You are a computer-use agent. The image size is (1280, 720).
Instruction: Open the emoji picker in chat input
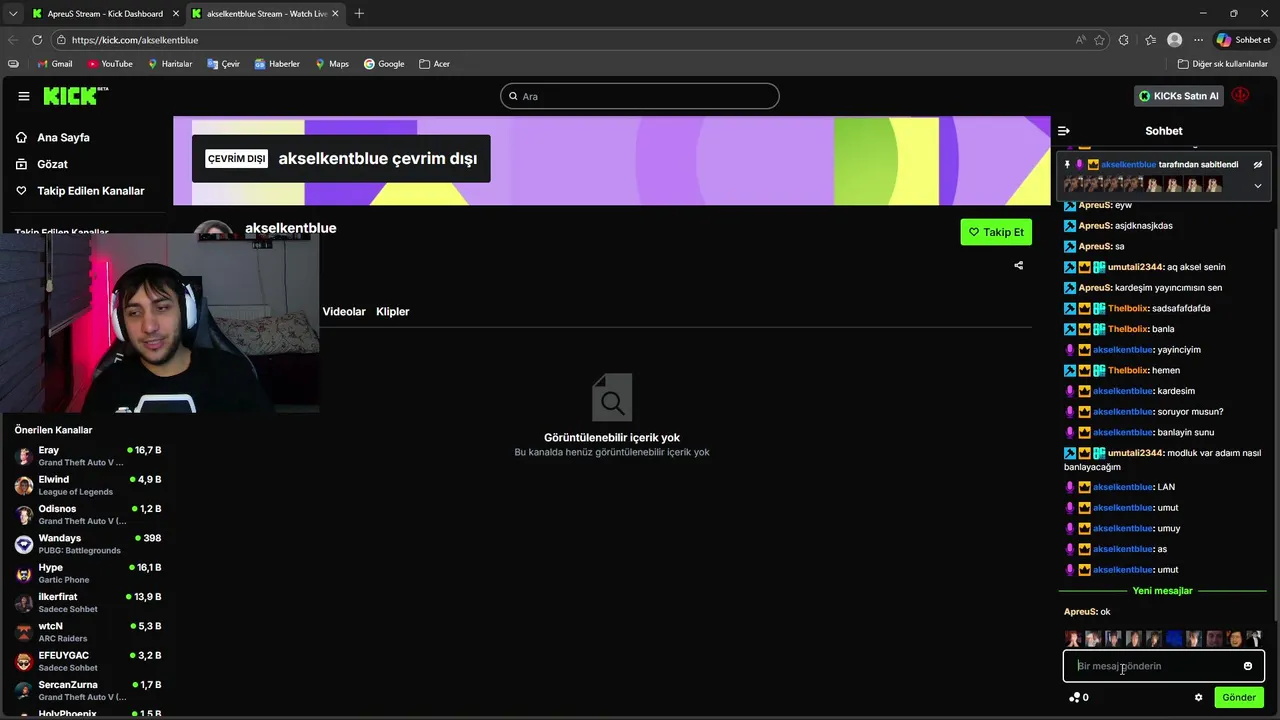click(1248, 666)
